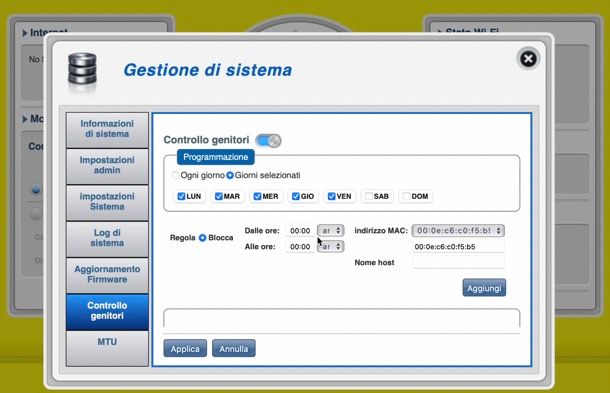Open the Dalle ore AM/PM dropdown

pos(330,231)
